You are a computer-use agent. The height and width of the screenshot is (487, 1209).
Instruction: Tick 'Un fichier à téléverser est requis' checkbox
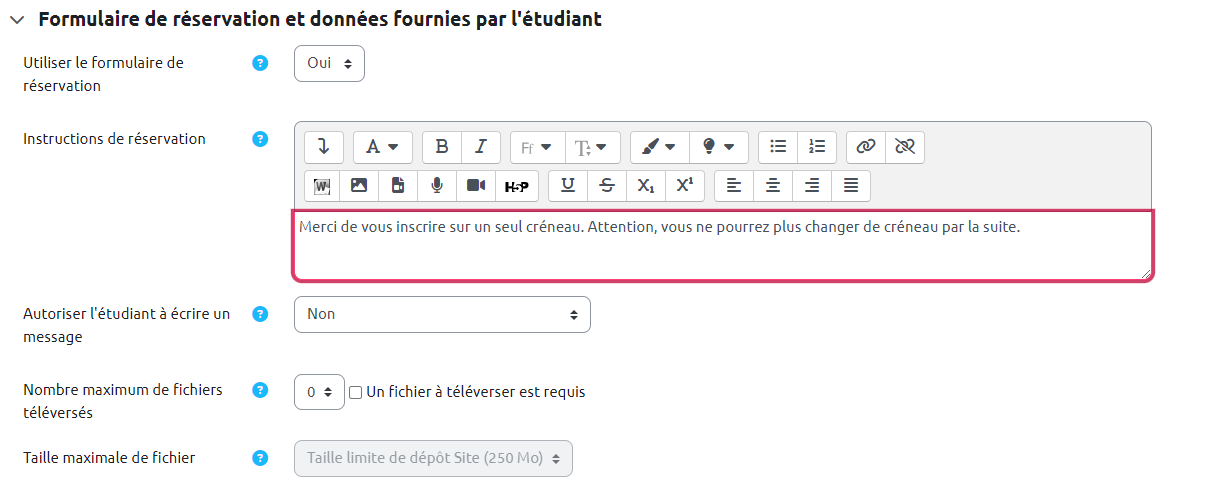tap(355, 393)
